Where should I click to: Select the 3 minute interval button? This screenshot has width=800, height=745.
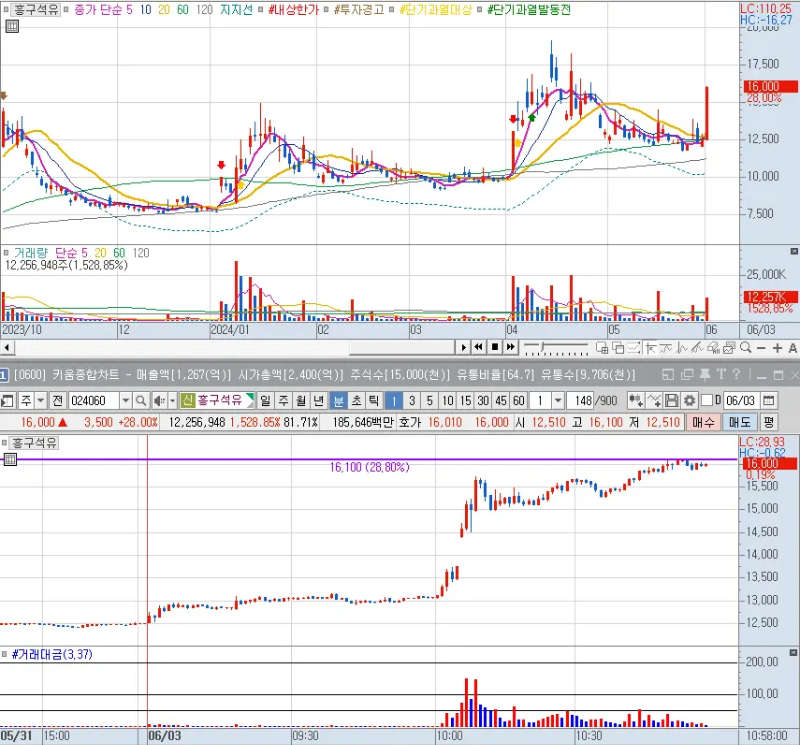pyautogui.click(x=412, y=401)
